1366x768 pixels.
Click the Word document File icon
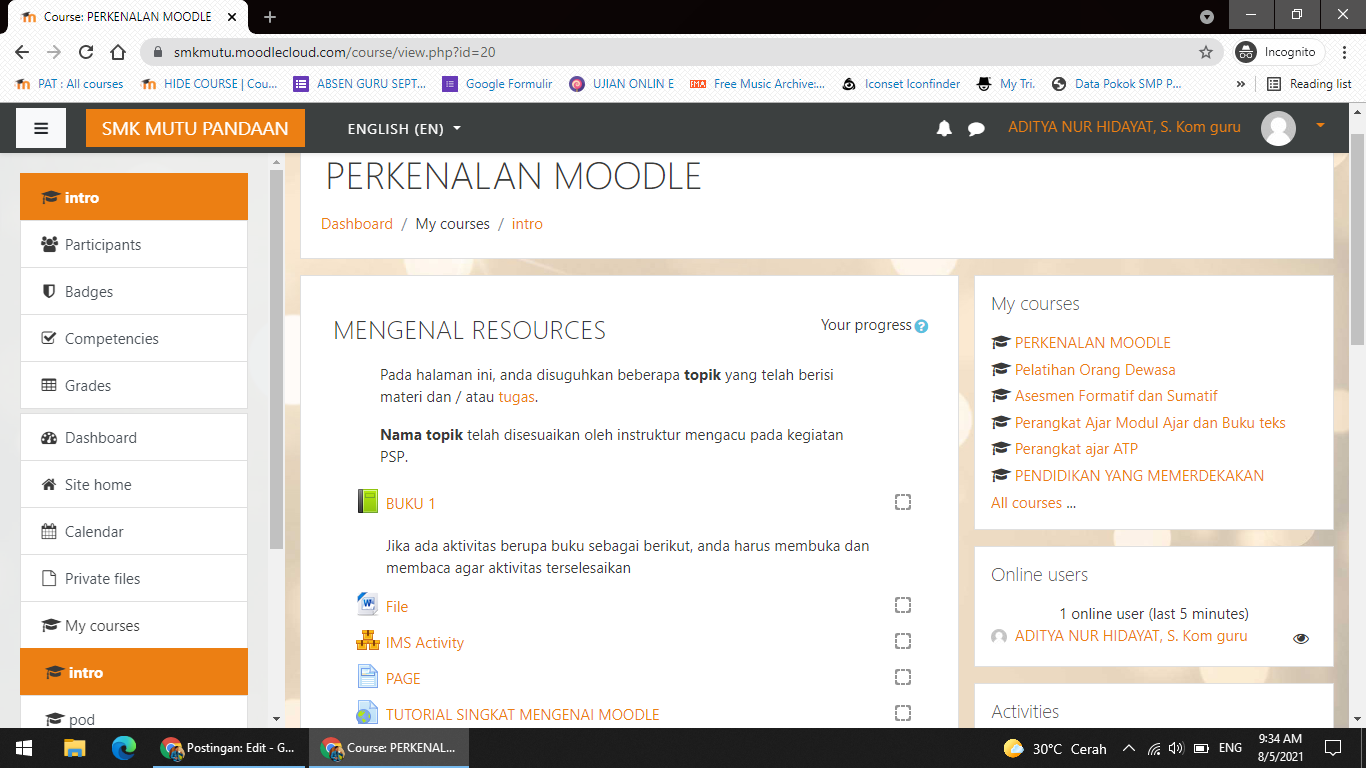367,605
